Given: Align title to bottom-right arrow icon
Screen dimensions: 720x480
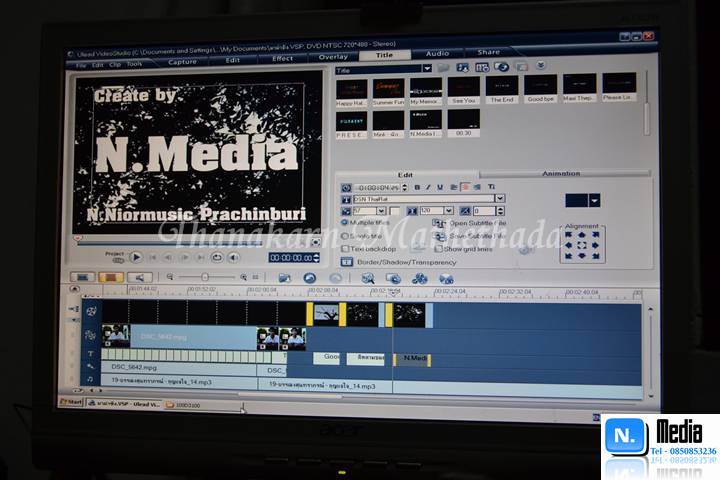Looking at the screenshot, I should (x=596, y=256).
